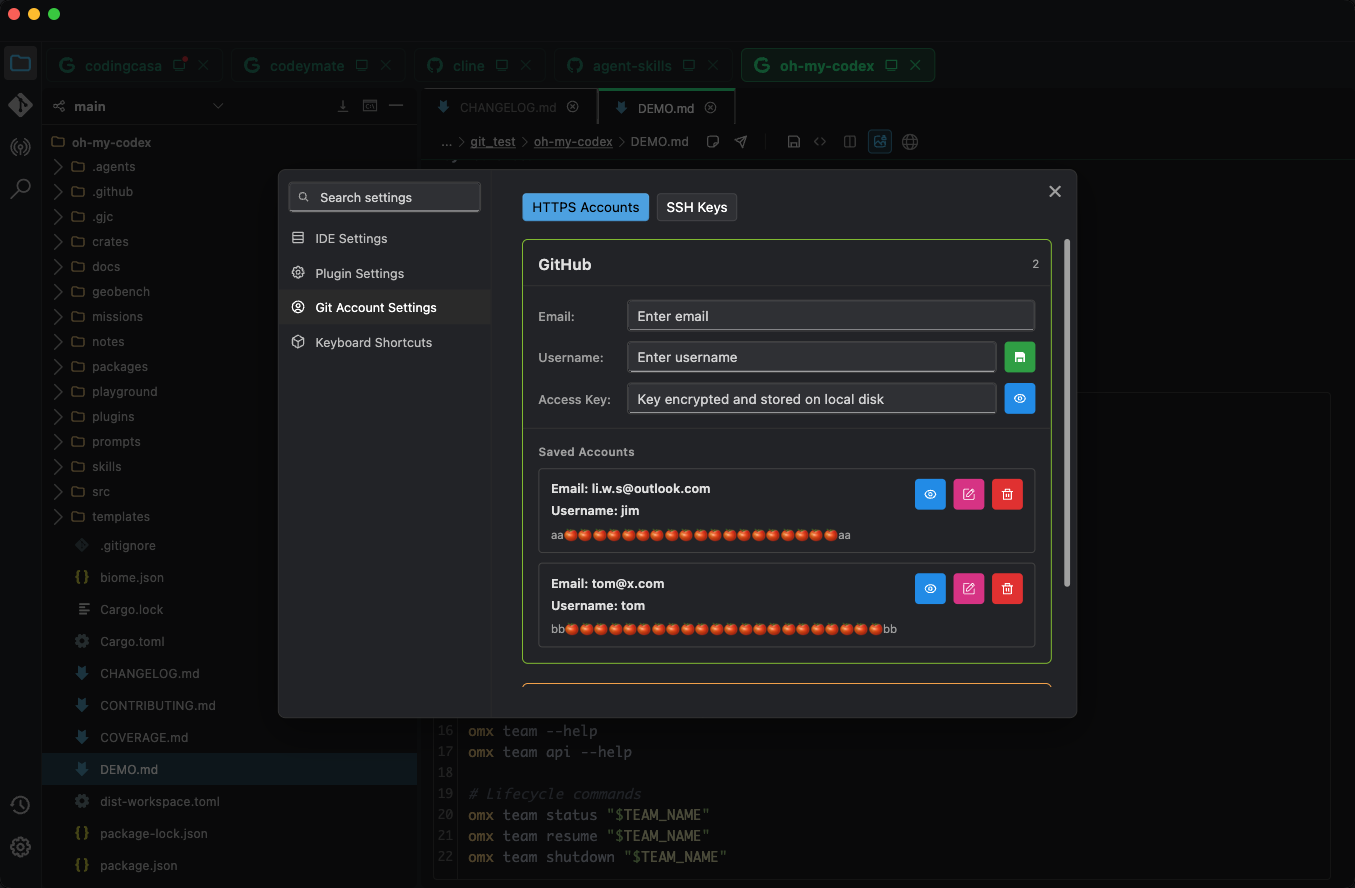The width and height of the screenshot is (1355, 888).
Task: Open the history icon in sidebar
Action: coord(20,805)
